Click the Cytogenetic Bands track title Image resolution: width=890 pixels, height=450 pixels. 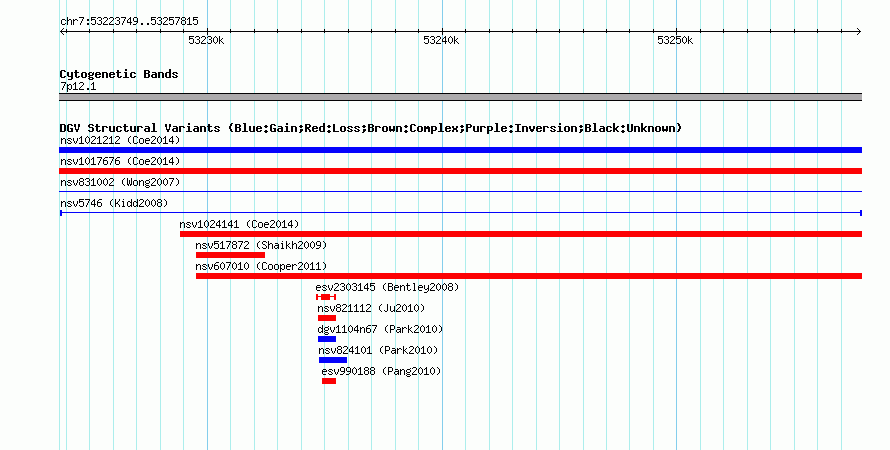coord(119,74)
